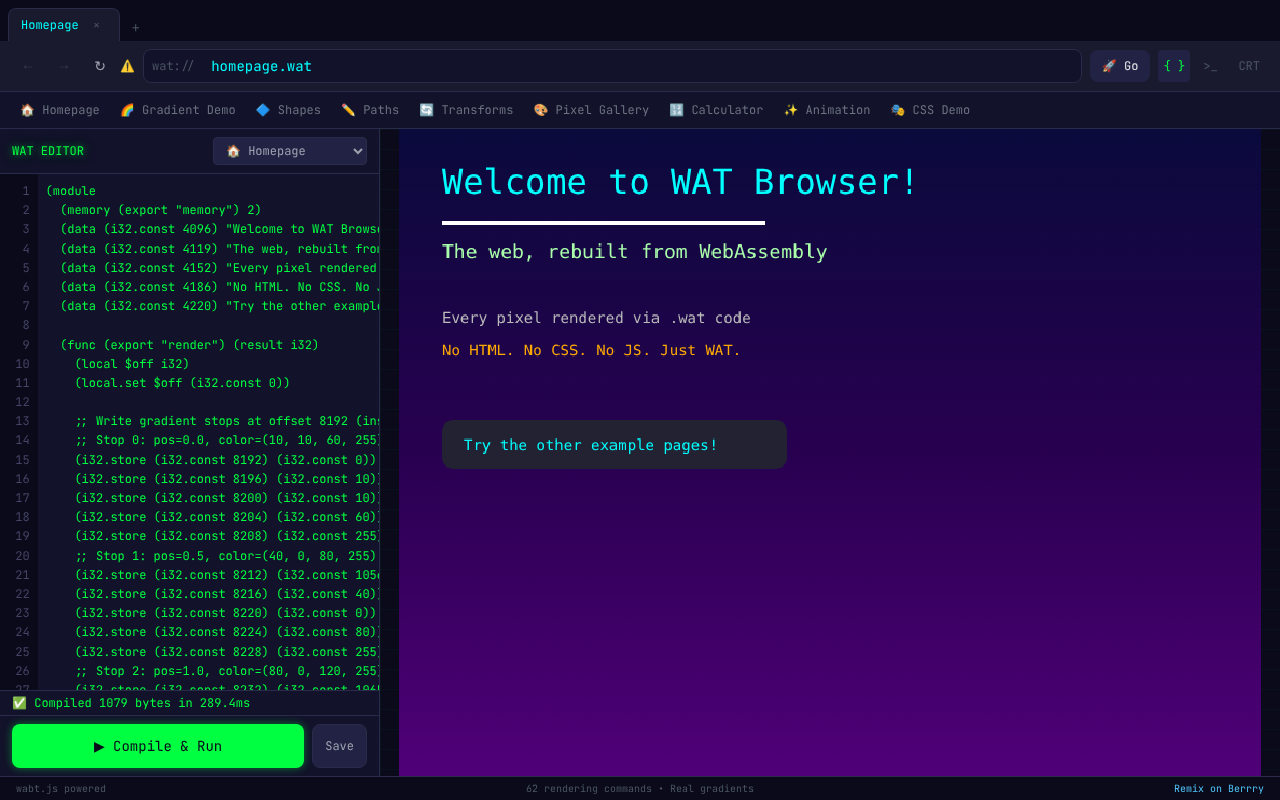Click code line 1 '(module'

click(x=71, y=191)
